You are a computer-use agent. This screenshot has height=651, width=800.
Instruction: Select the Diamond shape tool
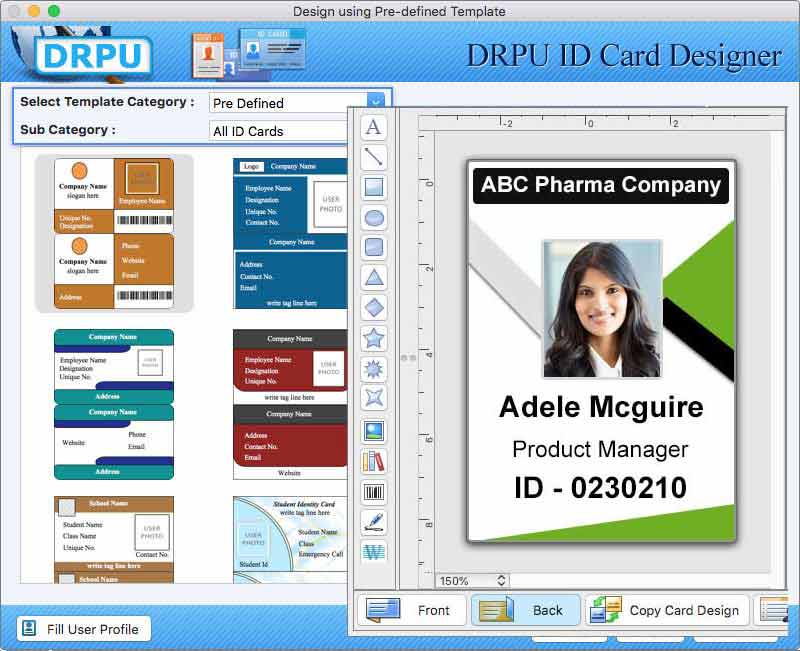click(373, 308)
